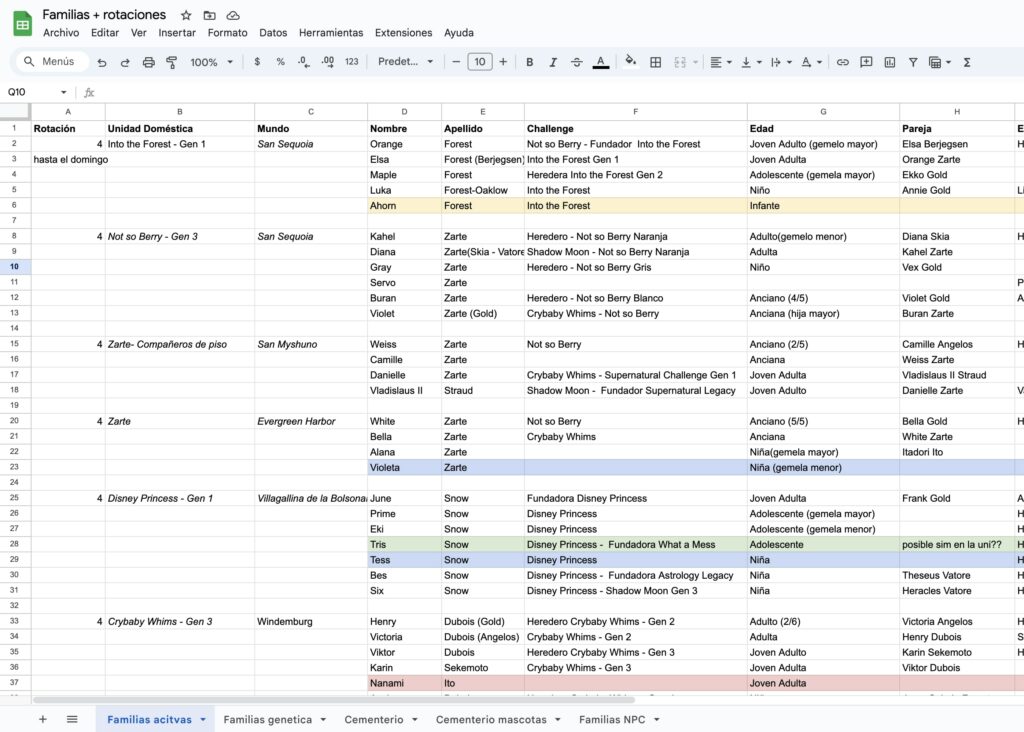The width and height of the screenshot is (1024, 732).
Task: Open the Herramientas menu
Action: coord(331,33)
